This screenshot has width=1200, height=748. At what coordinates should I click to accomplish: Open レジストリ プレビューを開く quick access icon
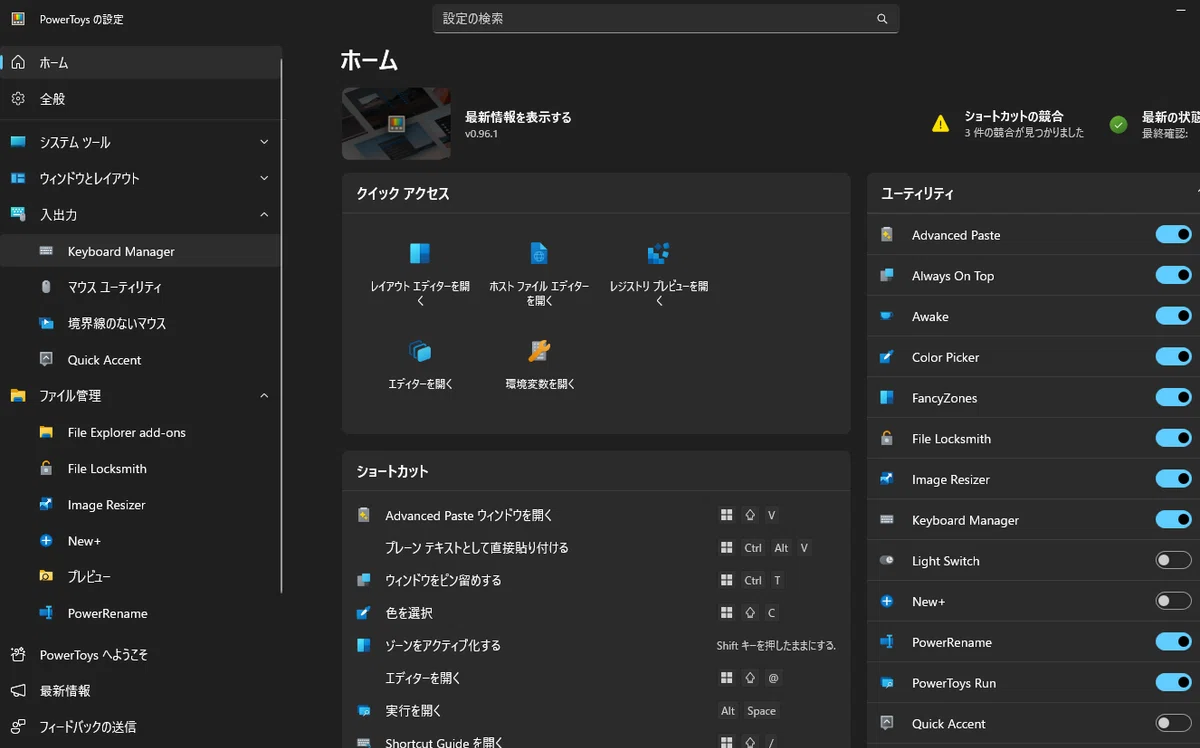659,254
